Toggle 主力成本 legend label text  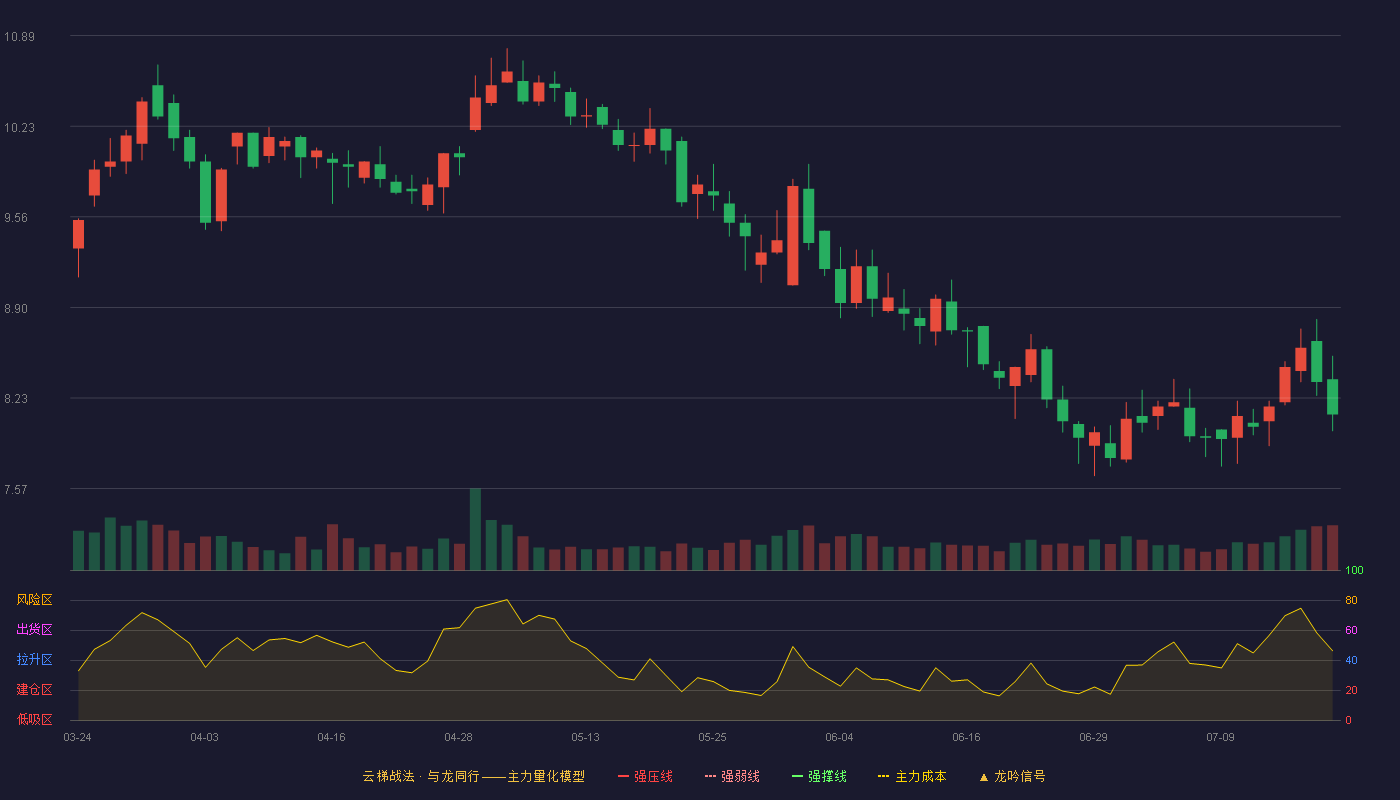[x=920, y=776]
